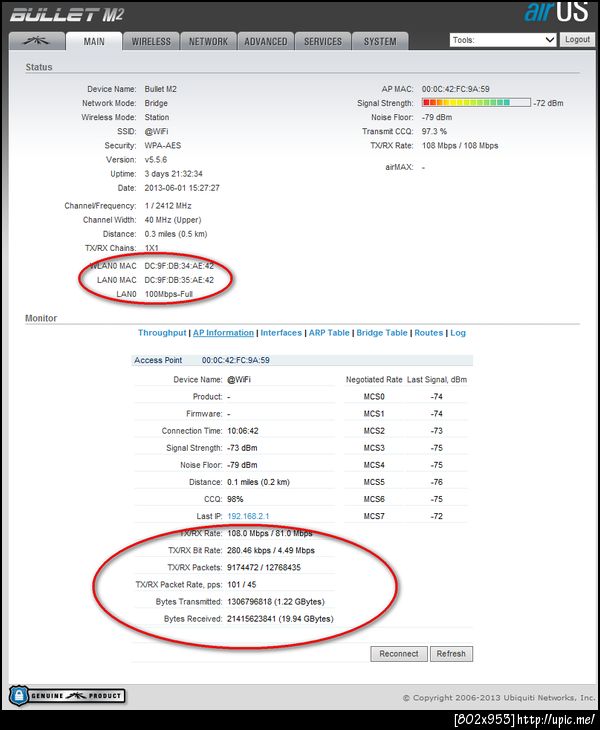The width and height of the screenshot is (600, 730).
Task: Click Bytes Received 21415623841 value
Action: pyautogui.click(x=280, y=619)
